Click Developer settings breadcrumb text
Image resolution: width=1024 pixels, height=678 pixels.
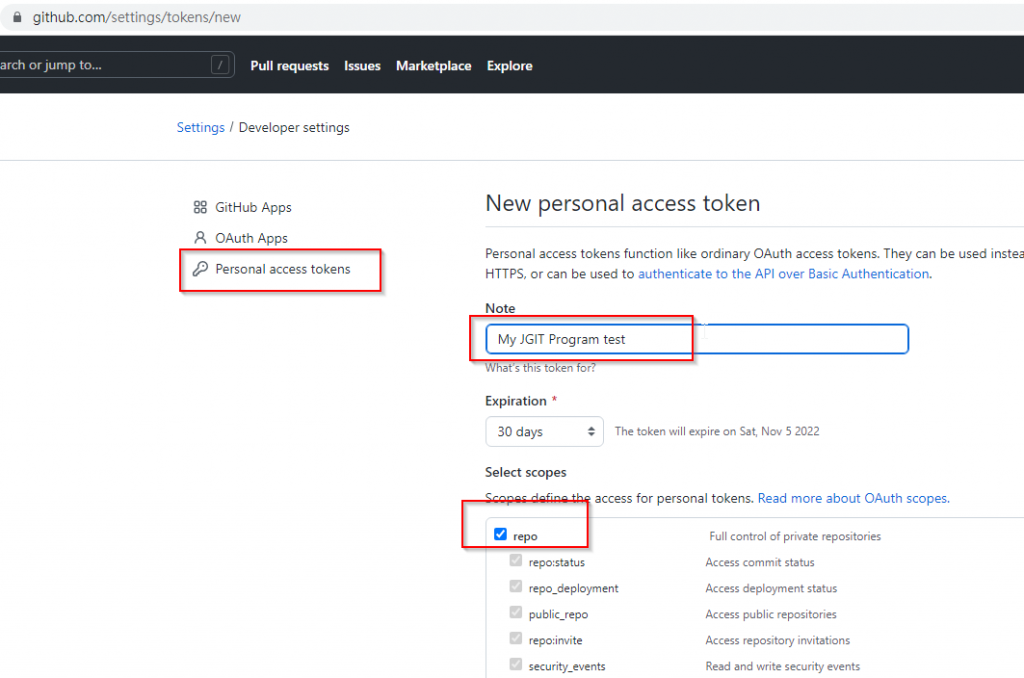point(294,127)
